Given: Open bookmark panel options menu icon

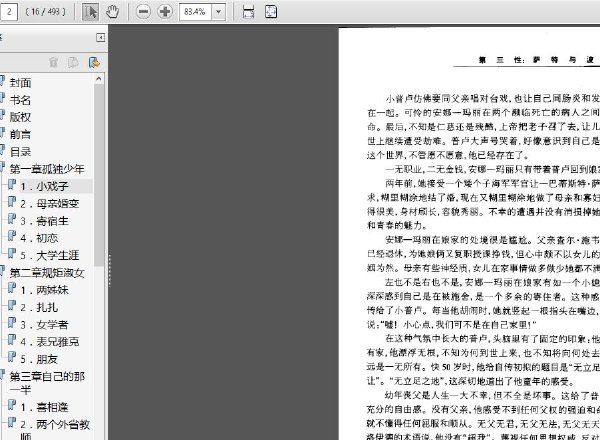Looking at the screenshot, I should pos(94,62).
